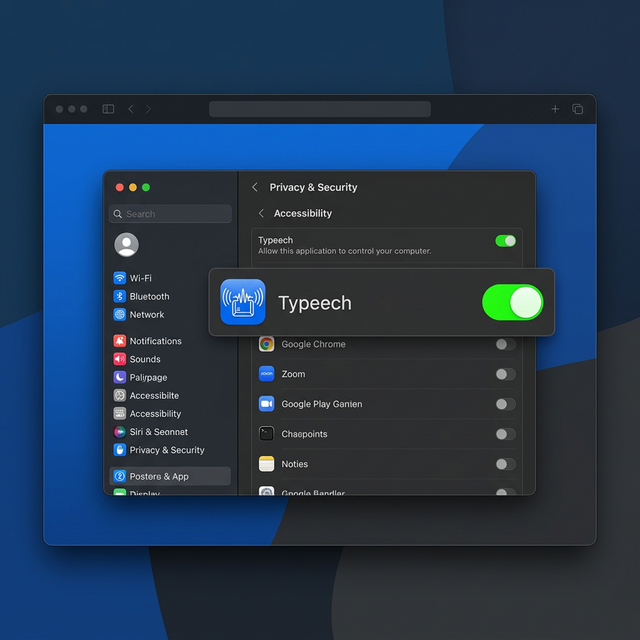Click the Postere & App icon
Viewport: 640px width, 640px height.
(120, 476)
